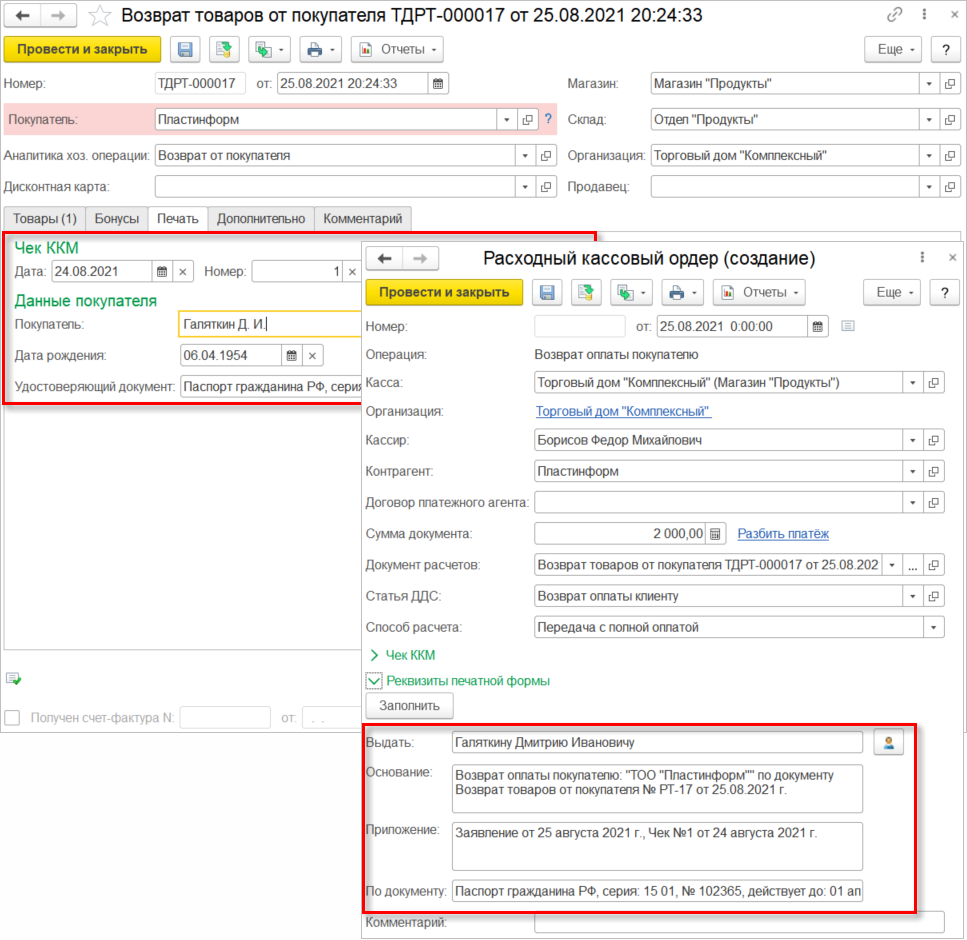Click into the Выдать input field
This screenshot has height=940, width=967.
pyautogui.click(x=657, y=743)
